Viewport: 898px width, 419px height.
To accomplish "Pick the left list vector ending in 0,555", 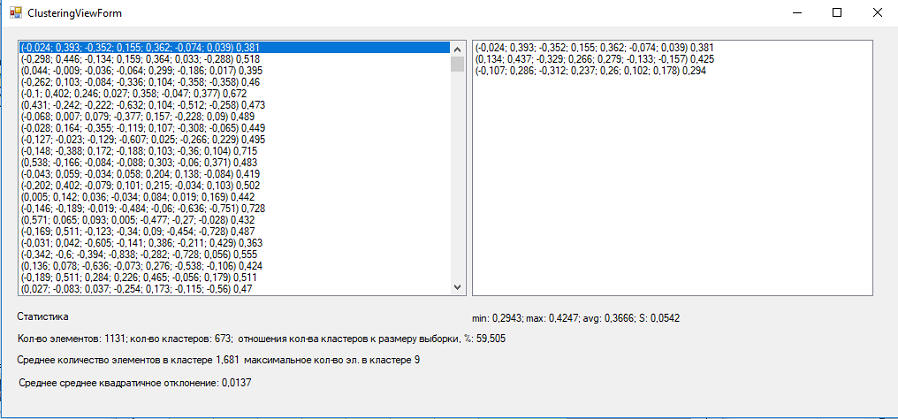I will tap(140, 254).
